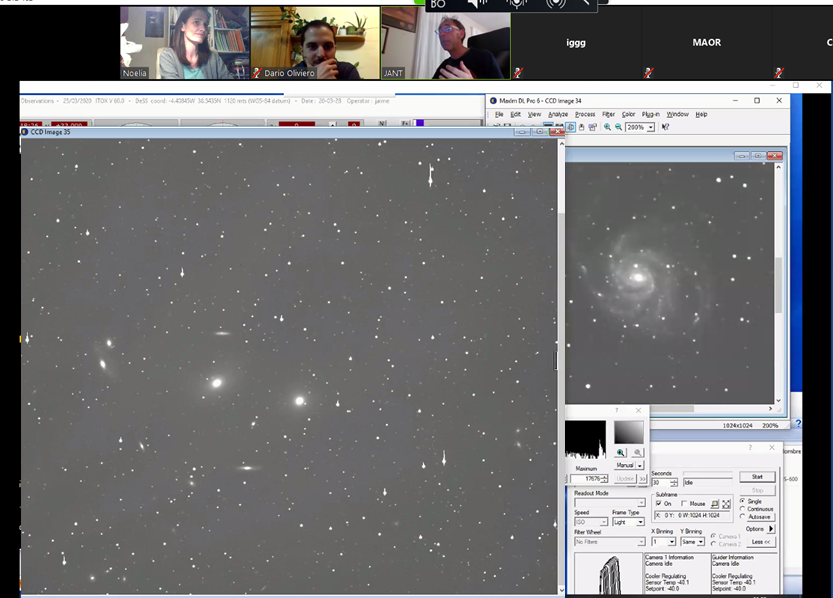Select the Camera 2 radio button
833x598 pixels.
[714, 544]
